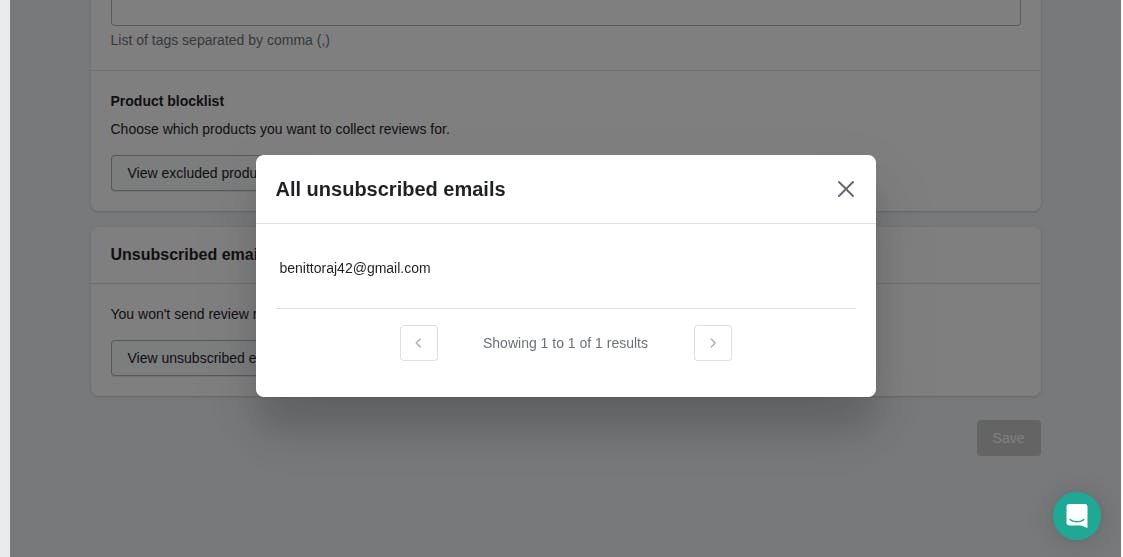Open the chat support widget
Viewport: 1123px width, 557px height.
coord(1076,516)
